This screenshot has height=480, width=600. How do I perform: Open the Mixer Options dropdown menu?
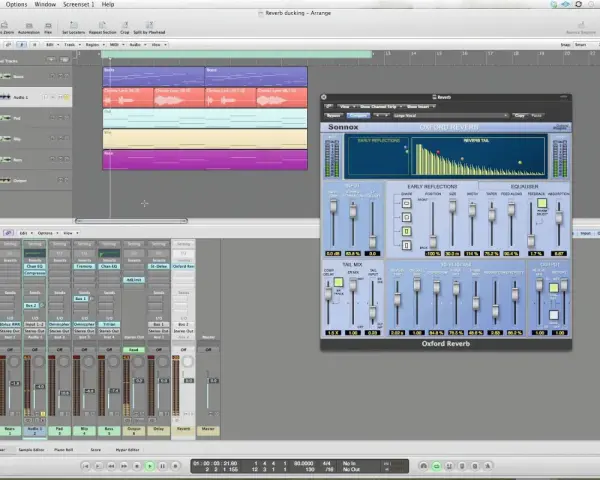tap(47, 233)
